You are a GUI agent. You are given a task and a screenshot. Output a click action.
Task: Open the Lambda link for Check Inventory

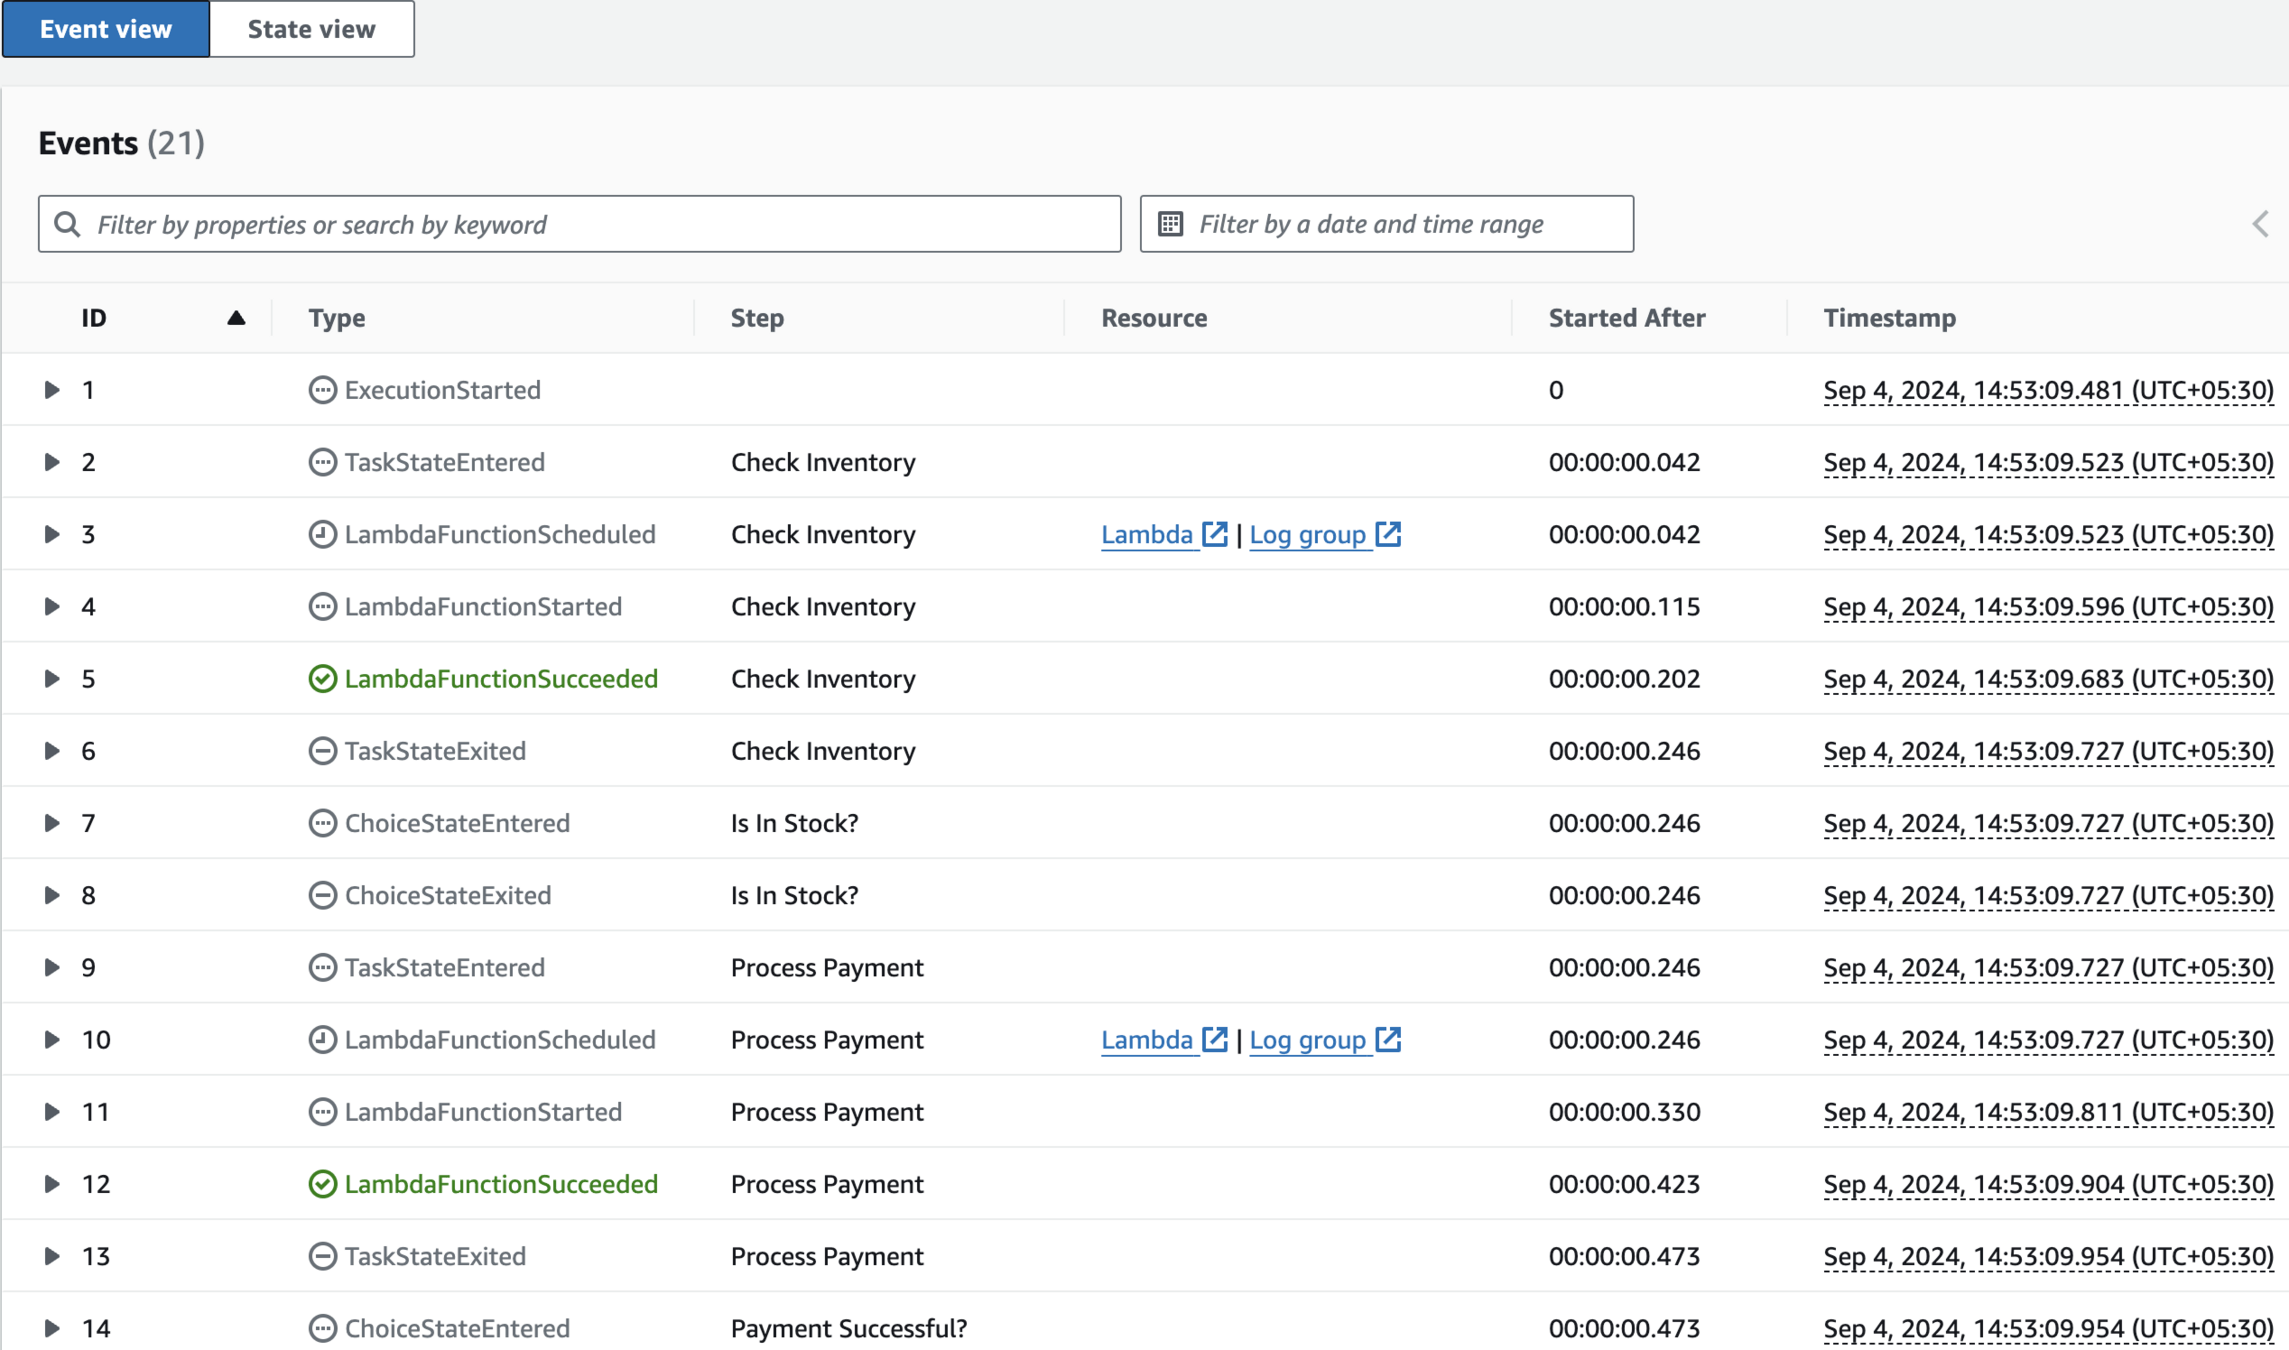(1146, 534)
